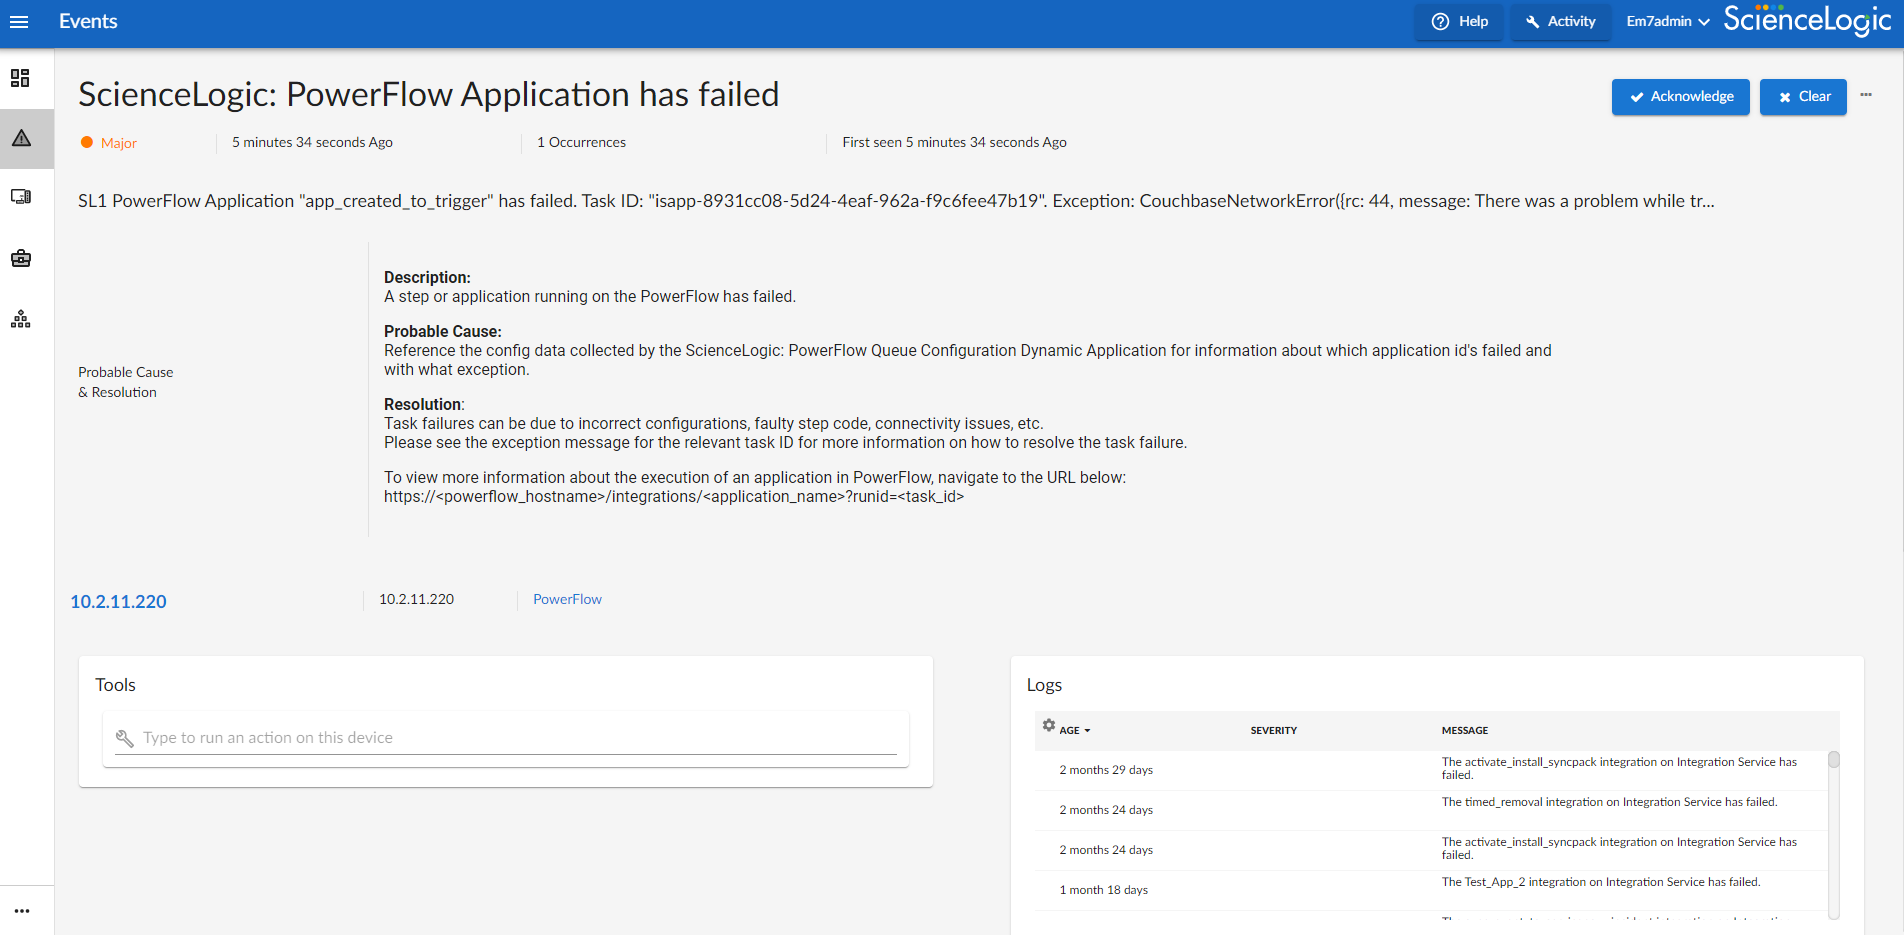Open Business Services via the briefcase icon
The image size is (1904, 935).
click(x=20, y=258)
